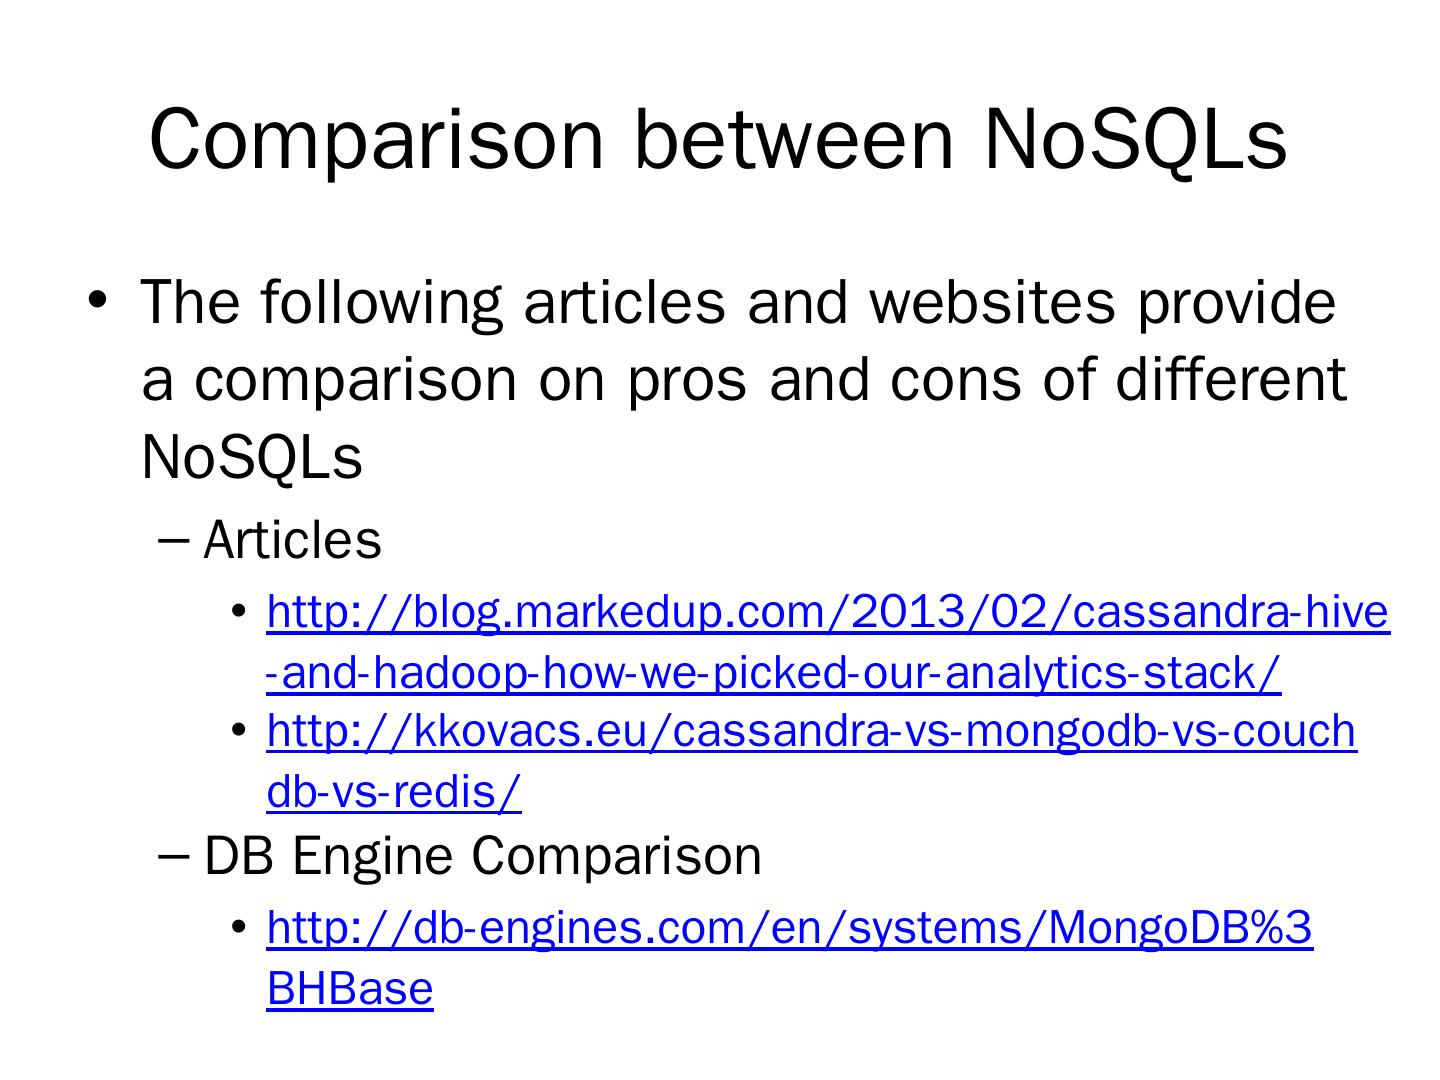Viewport: 1440px width, 1080px height.
Task: Click the "db-vs-redis/" link text
Action: pyautogui.click(x=394, y=792)
